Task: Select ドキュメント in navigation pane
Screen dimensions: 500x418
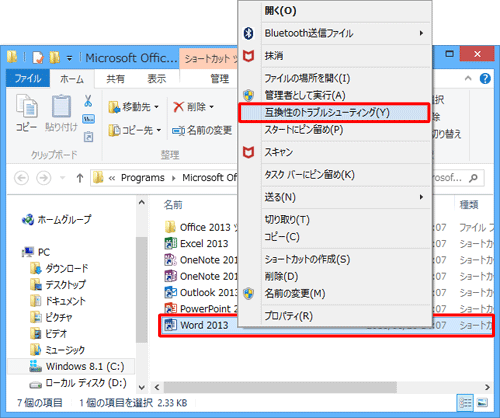Action: (58, 301)
